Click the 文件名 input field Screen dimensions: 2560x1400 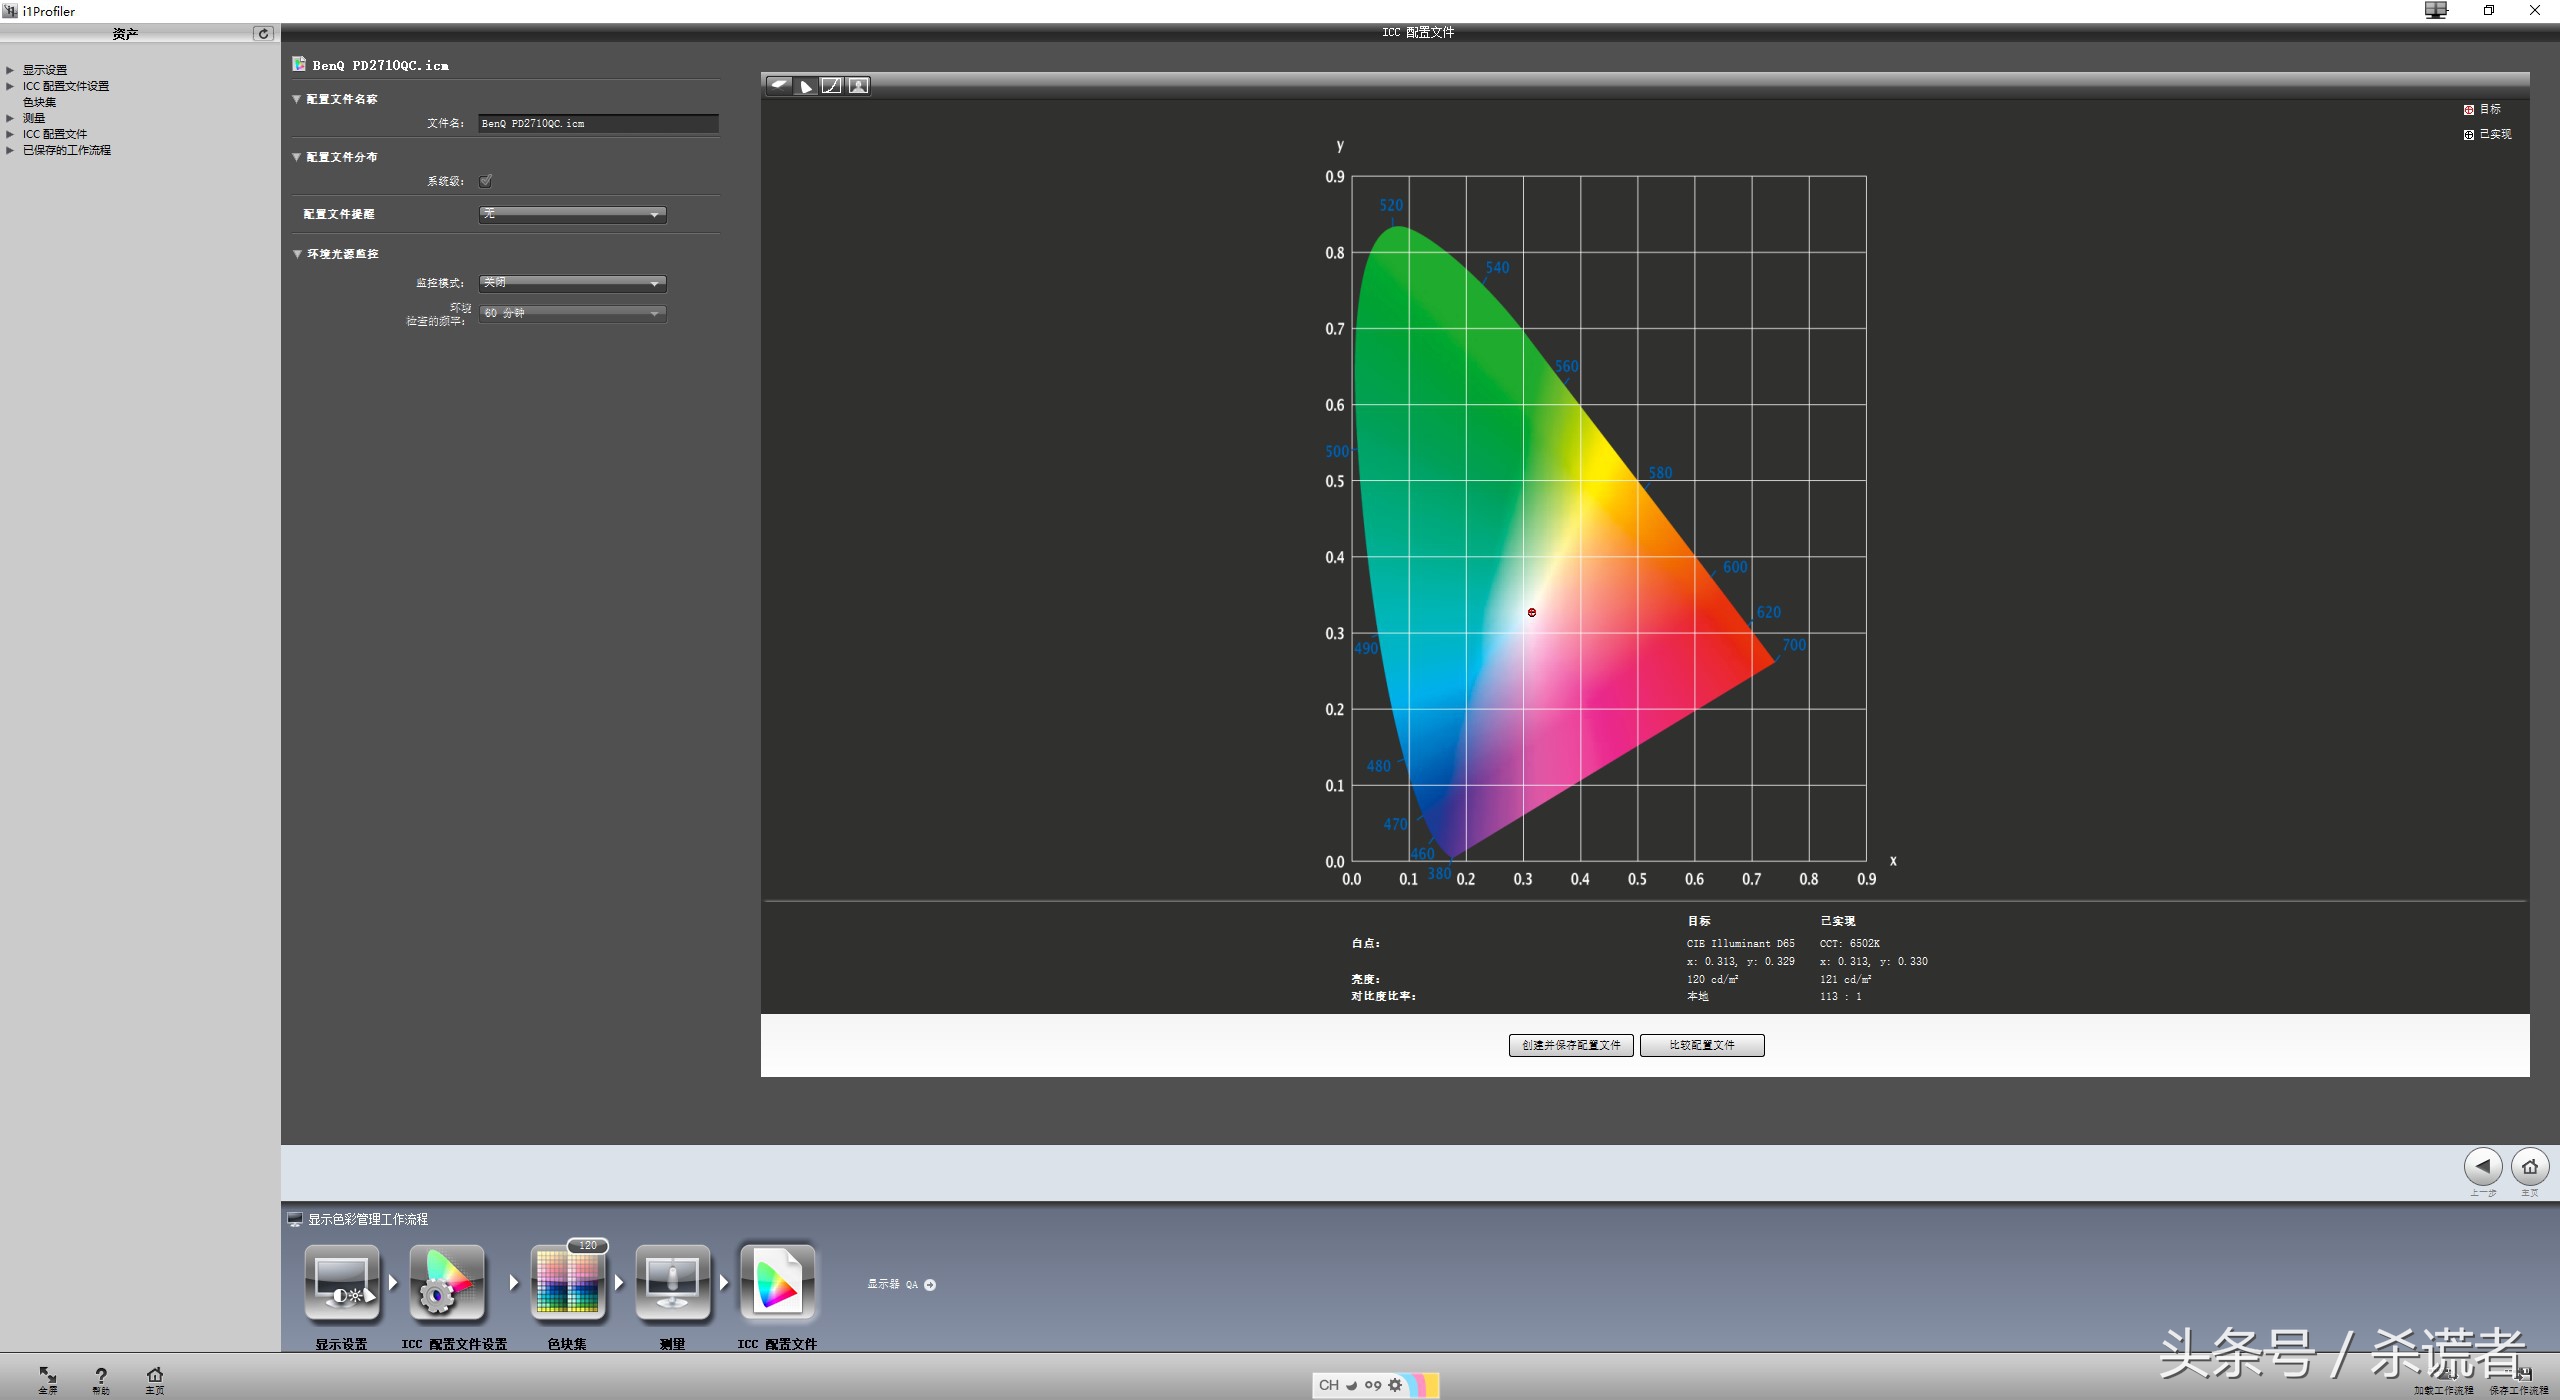597,123
